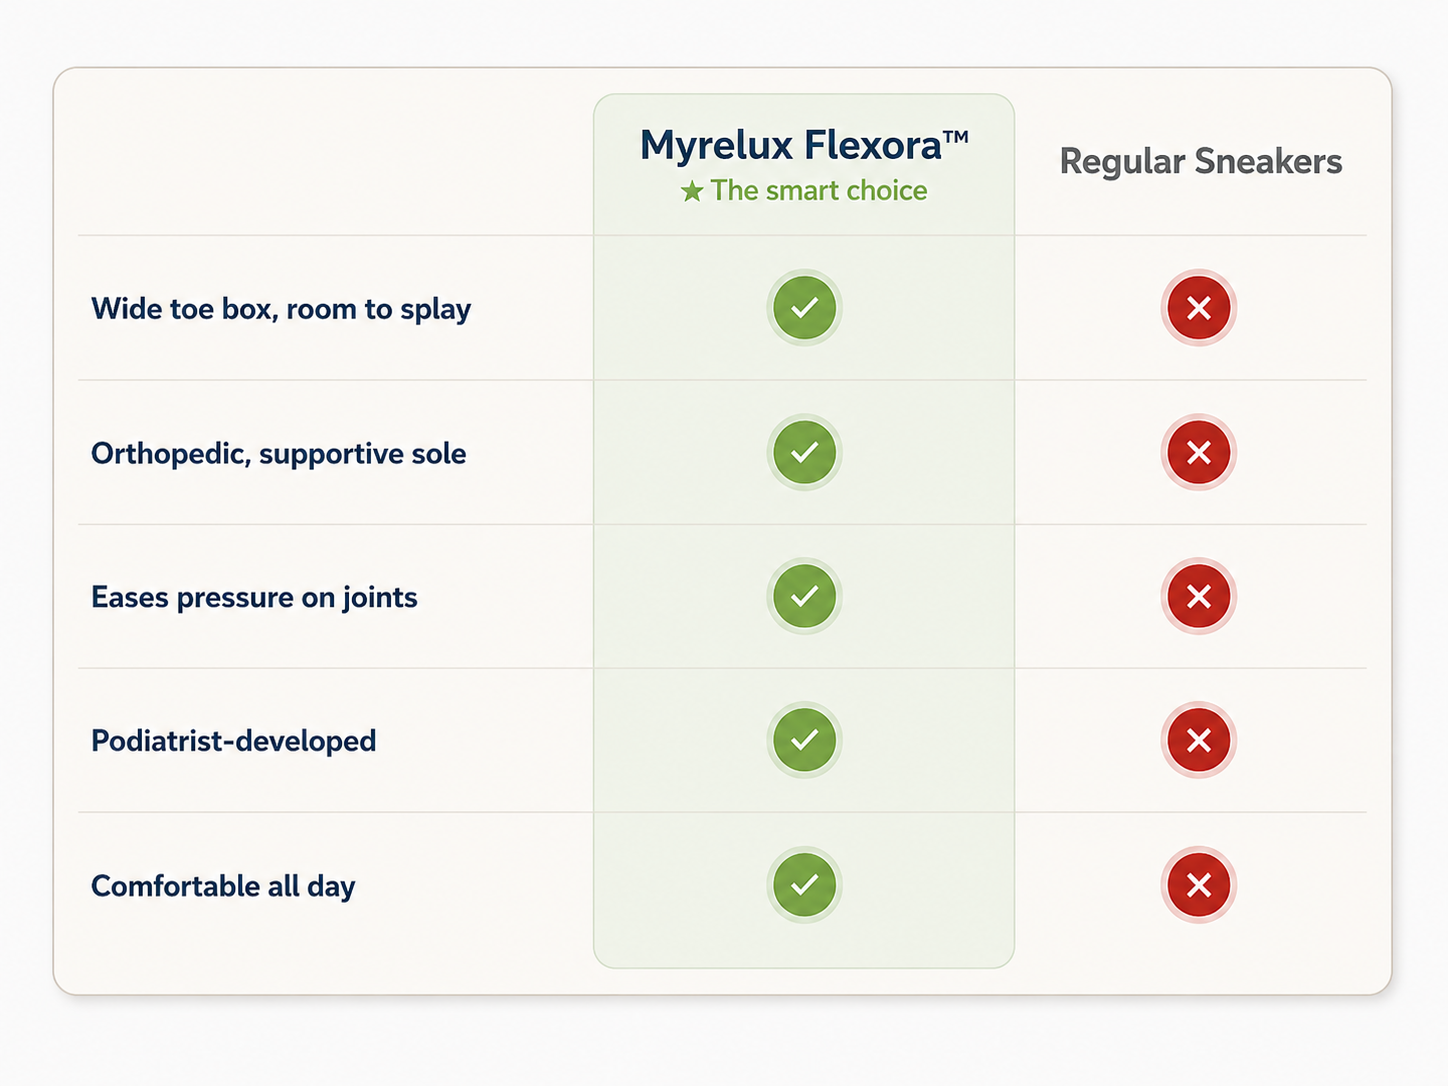The image size is (1448, 1086).
Task: Click red X for Comfortable all day
Action: pyautogui.click(x=1199, y=885)
